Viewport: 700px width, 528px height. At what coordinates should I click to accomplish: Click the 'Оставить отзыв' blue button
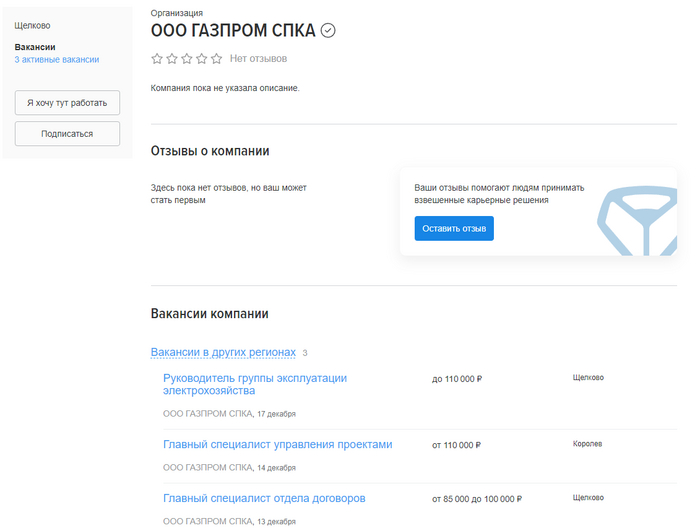(454, 229)
